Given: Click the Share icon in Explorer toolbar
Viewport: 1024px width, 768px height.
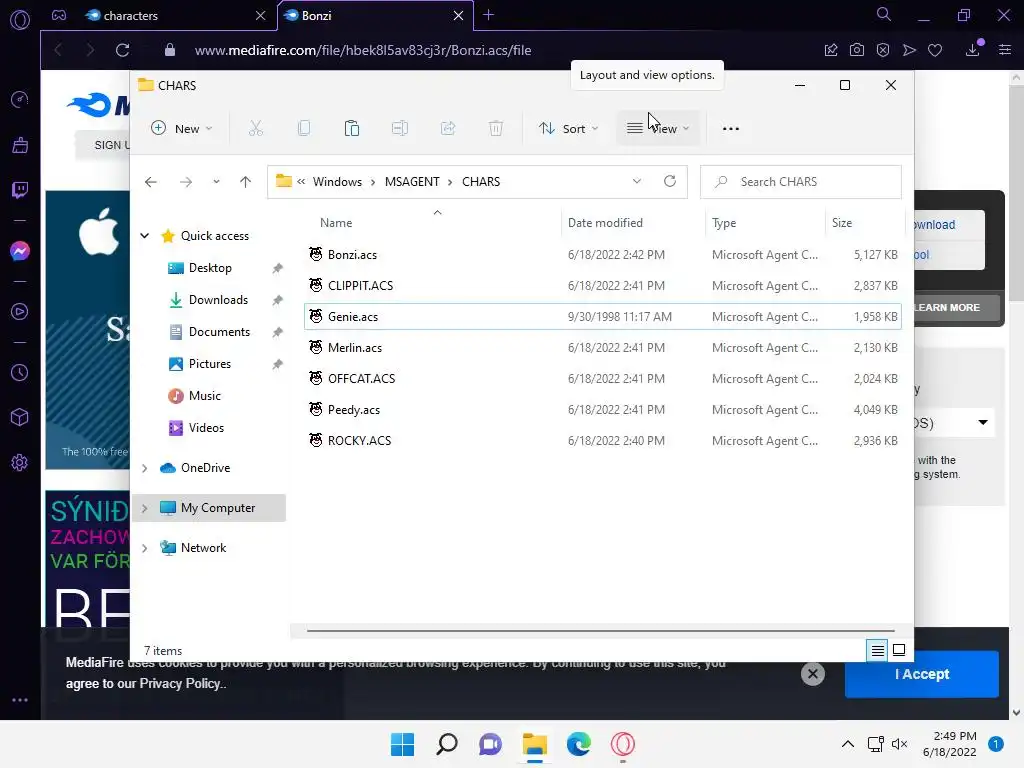Looking at the screenshot, I should pos(448,128).
